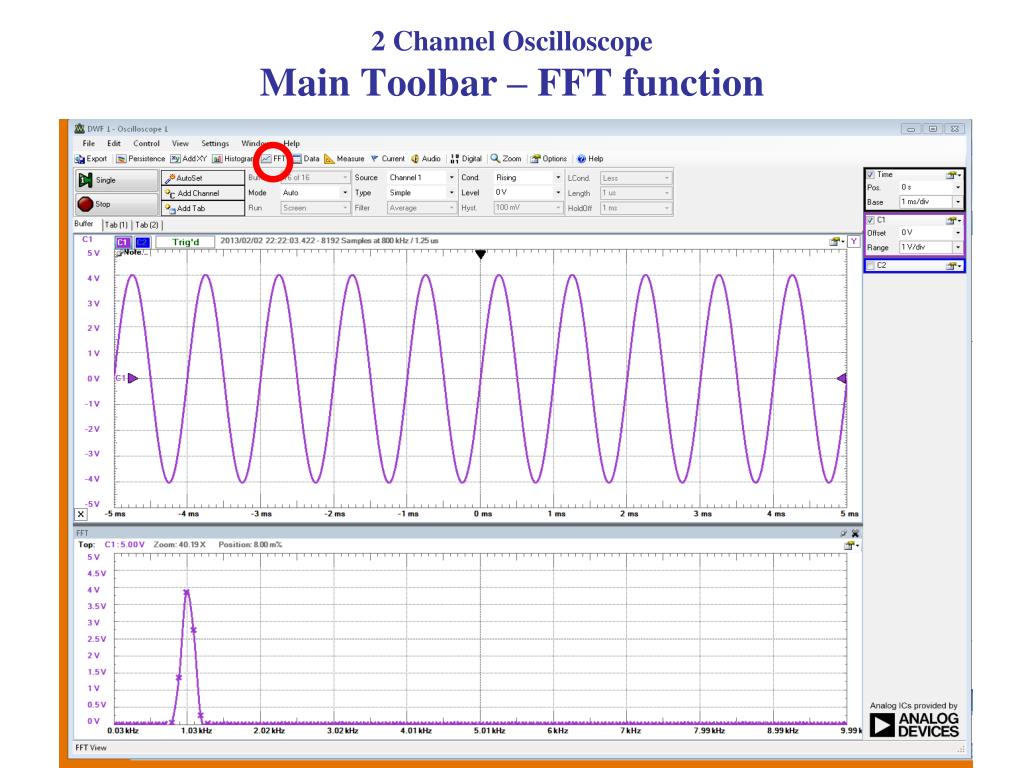The image size is (1024, 768).
Task: Click the FFT peak marker near 4 V
Action: (187, 592)
